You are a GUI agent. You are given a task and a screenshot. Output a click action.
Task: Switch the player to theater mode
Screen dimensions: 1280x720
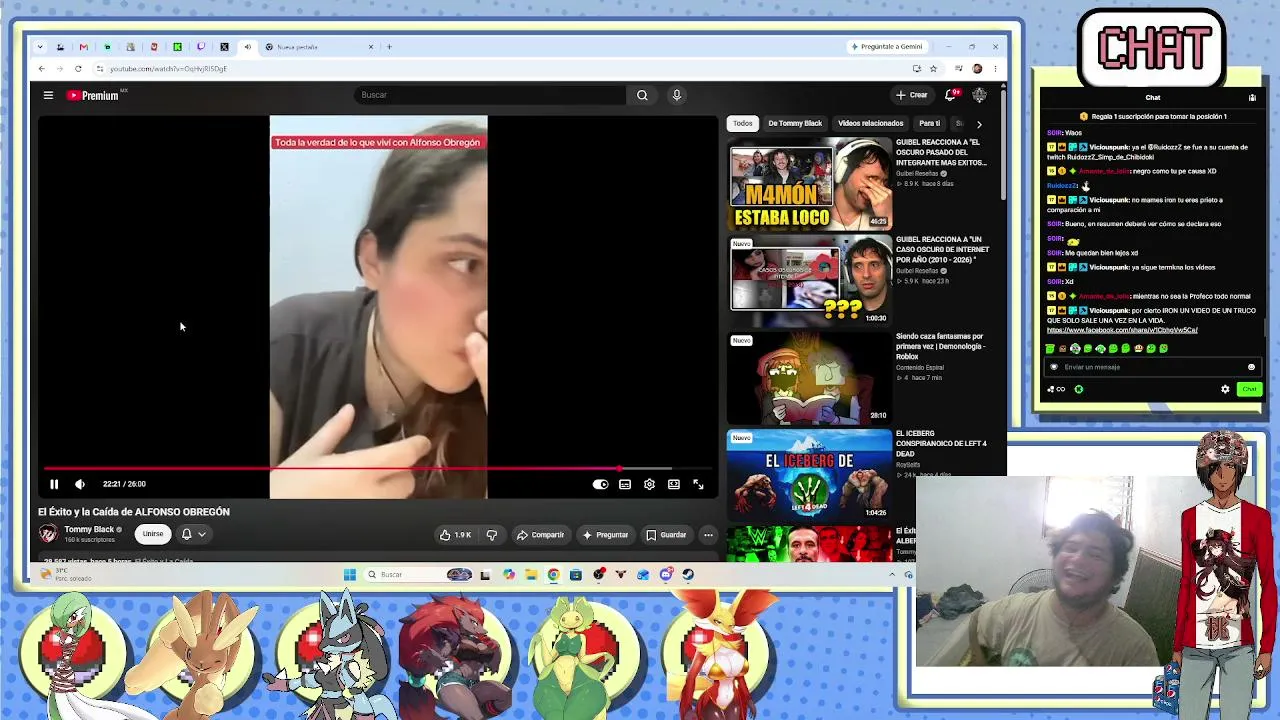674,484
